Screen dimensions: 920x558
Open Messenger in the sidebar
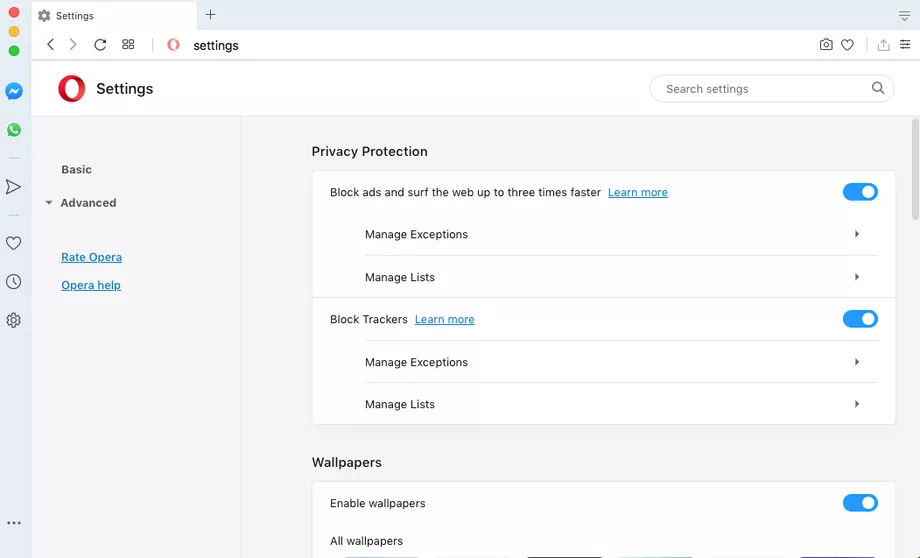[x=14, y=91]
